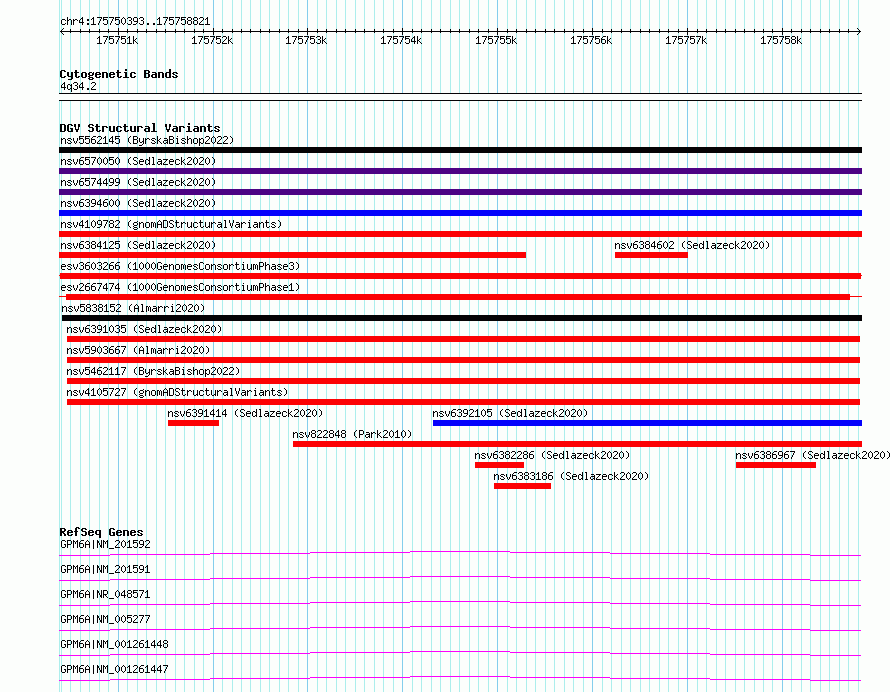Click the nsv6394600 (Sedlazeck2020) label
This screenshot has width=890, height=692.
(138, 203)
